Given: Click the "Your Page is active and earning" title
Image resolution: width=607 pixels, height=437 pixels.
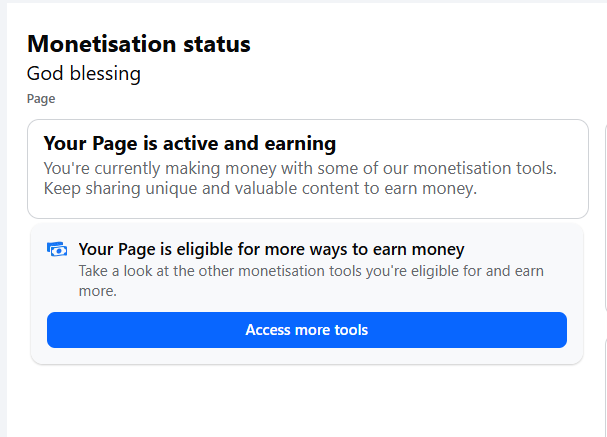Looking at the screenshot, I should coord(189,144).
